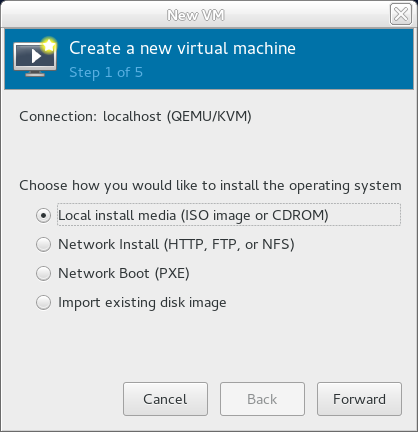418x432 pixels.
Task: Click the Cancel button
Action: pos(165,399)
